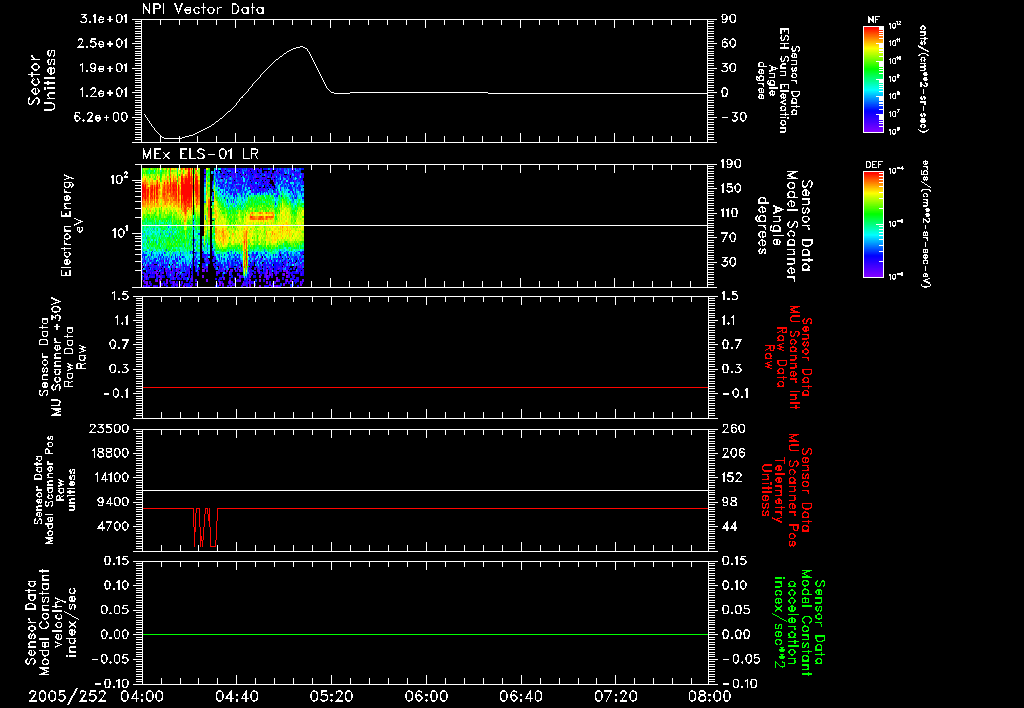Click the '2005/252' date label

(67, 696)
